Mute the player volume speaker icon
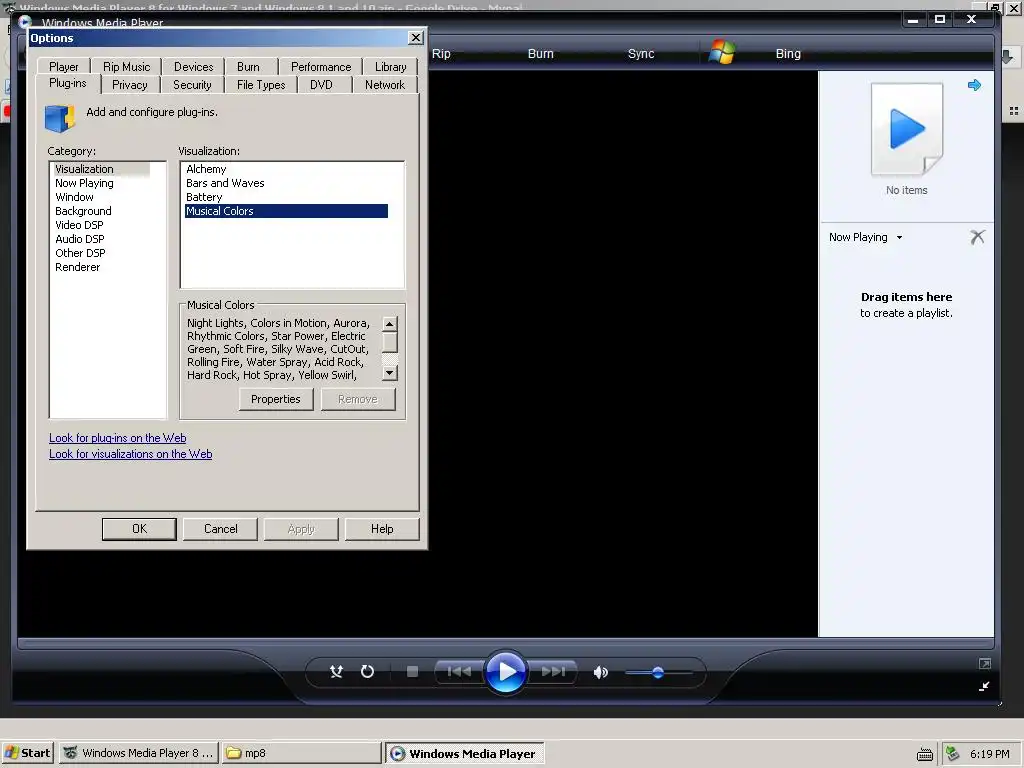 (600, 672)
